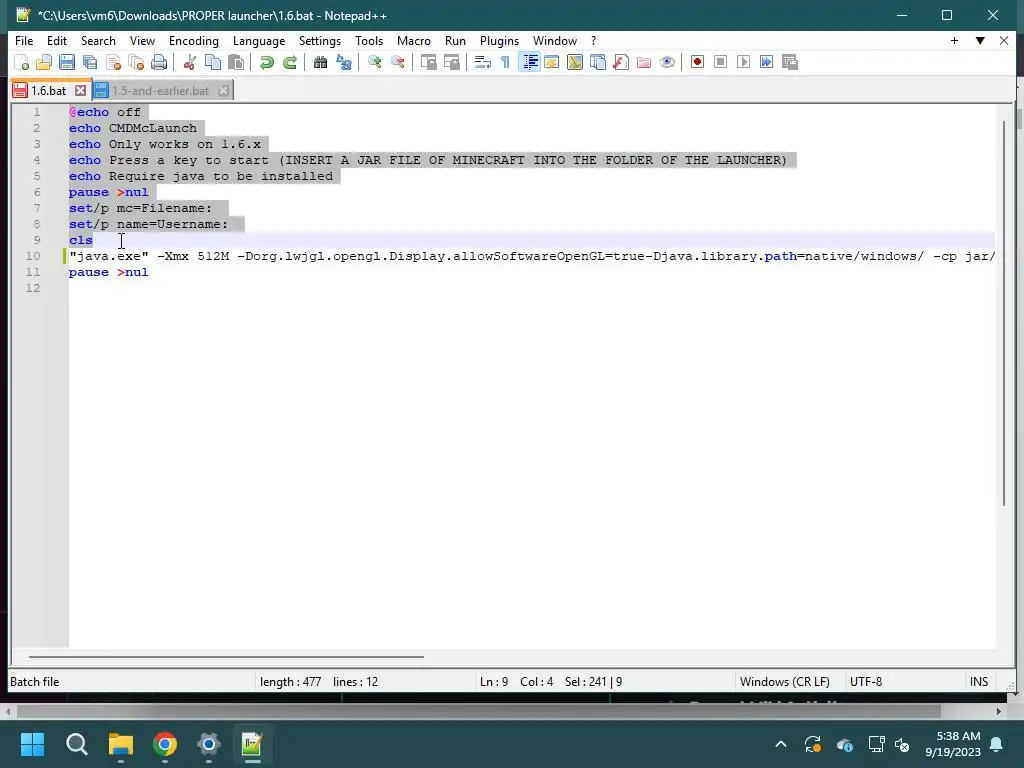This screenshot has width=1024, height=768.
Task: Toggle Document Map toolbar icon
Action: 575,62
